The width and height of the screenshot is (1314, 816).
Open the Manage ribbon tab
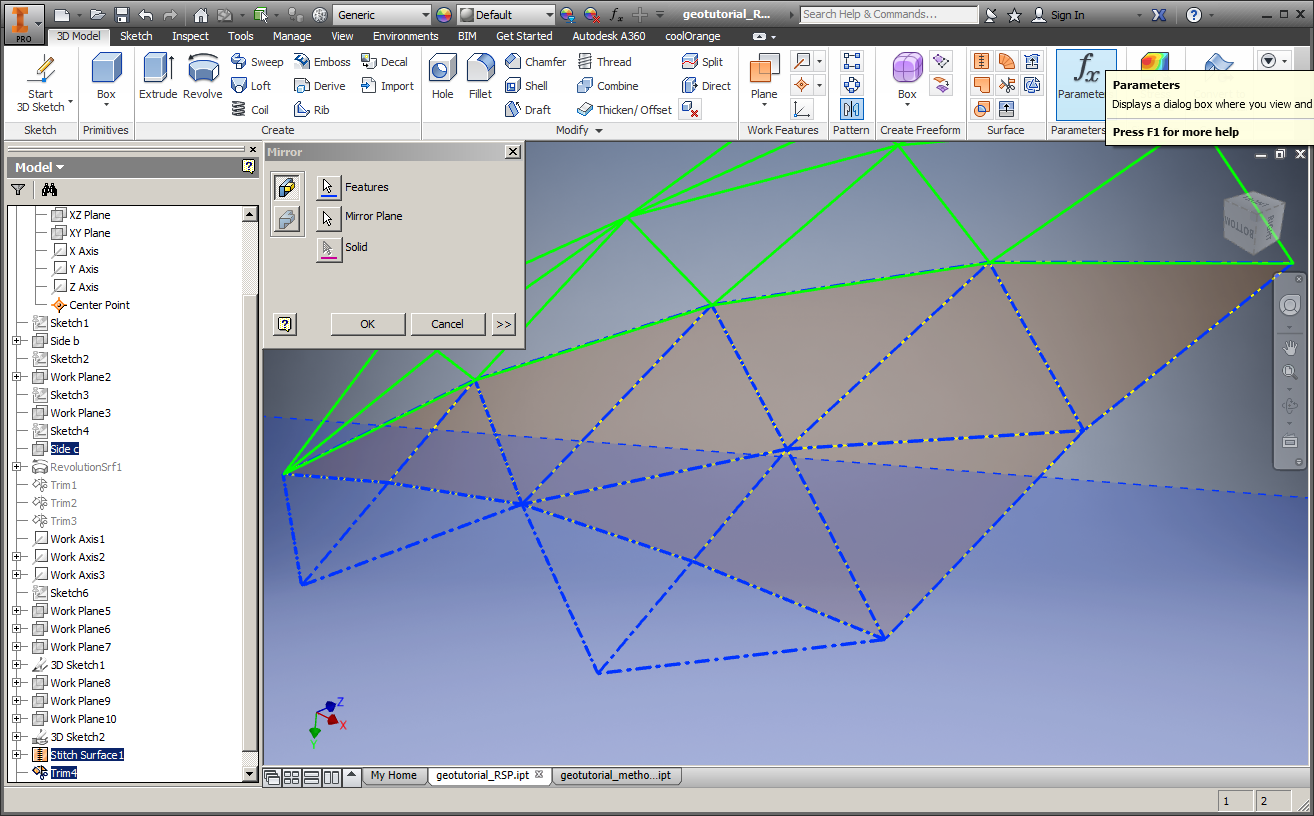[x=292, y=36]
